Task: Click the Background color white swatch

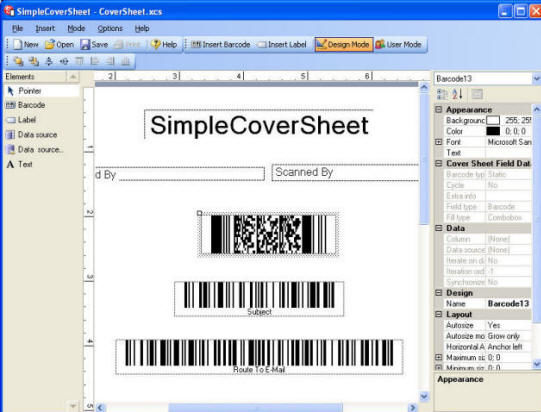Action: pyautogui.click(x=493, y=120)
